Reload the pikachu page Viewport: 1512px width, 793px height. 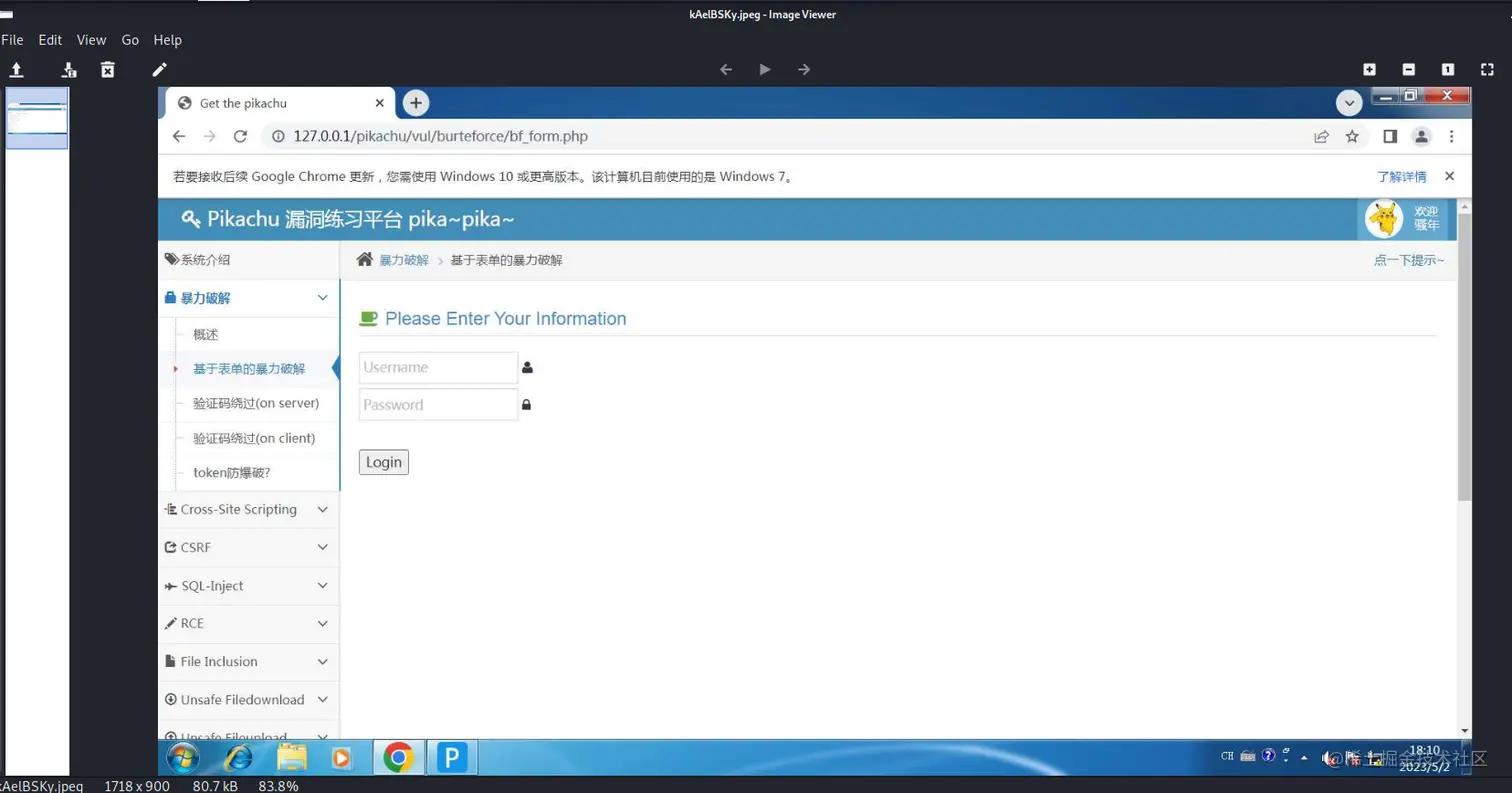click(x=240, y=136)
